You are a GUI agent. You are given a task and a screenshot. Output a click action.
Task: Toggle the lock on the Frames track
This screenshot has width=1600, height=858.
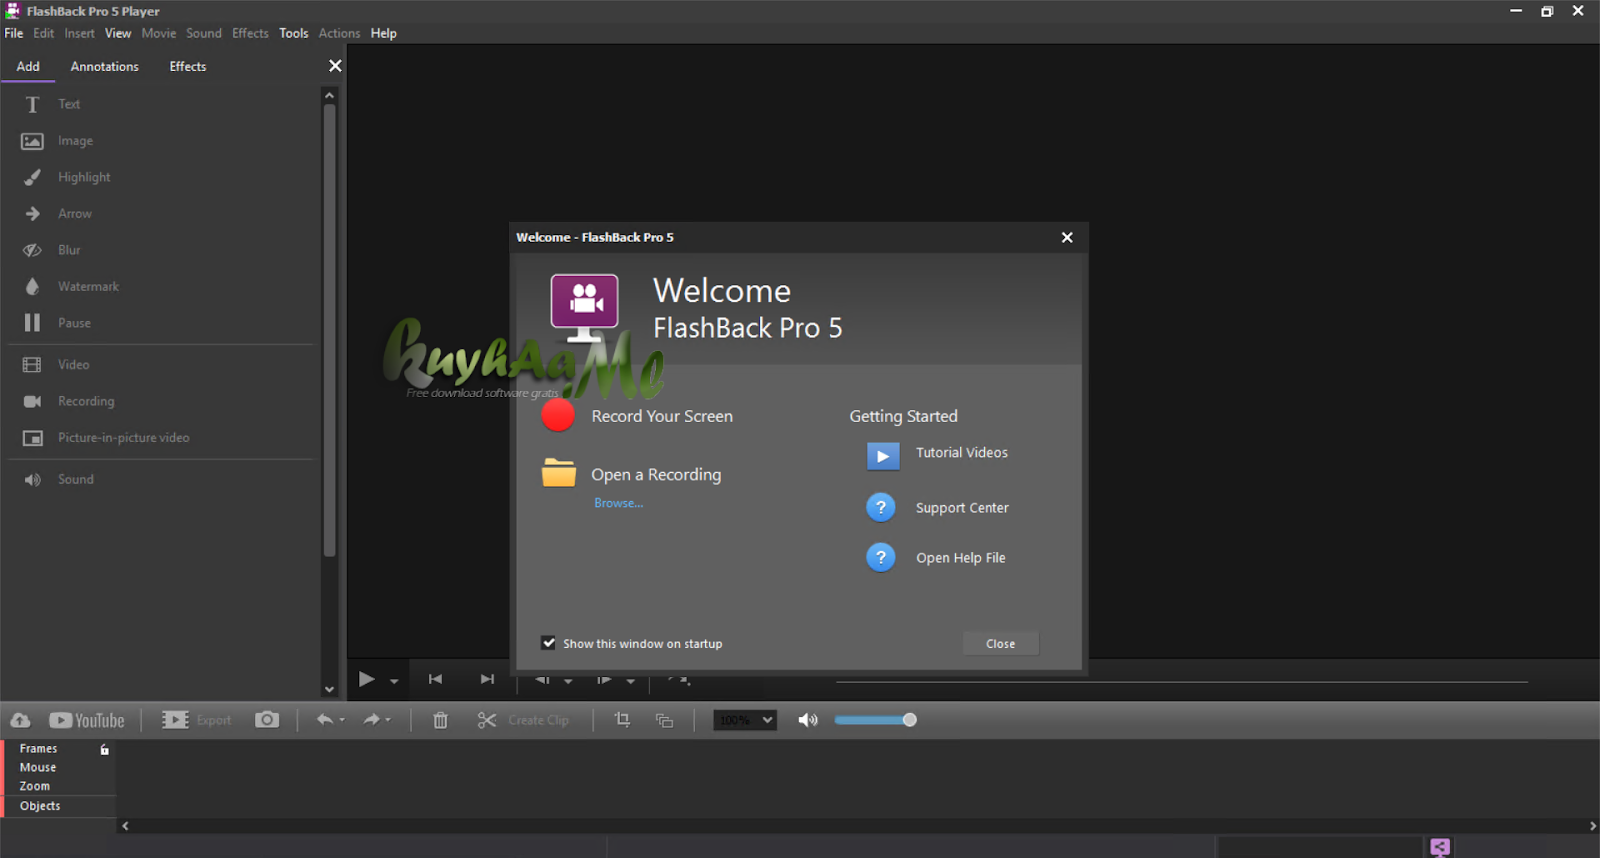(x=104, y=749)
